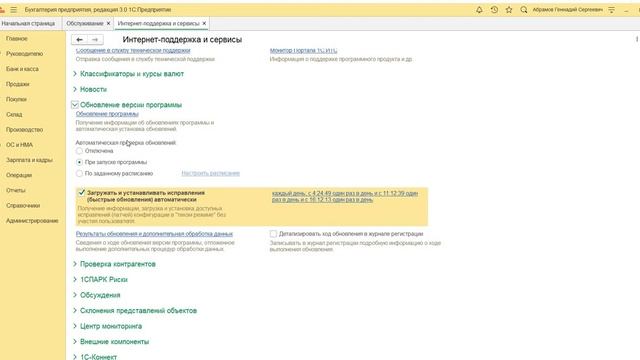Screen dimensions: 640x360
Task: Open the patch schedule link каждый день
Action: [345, 196]
